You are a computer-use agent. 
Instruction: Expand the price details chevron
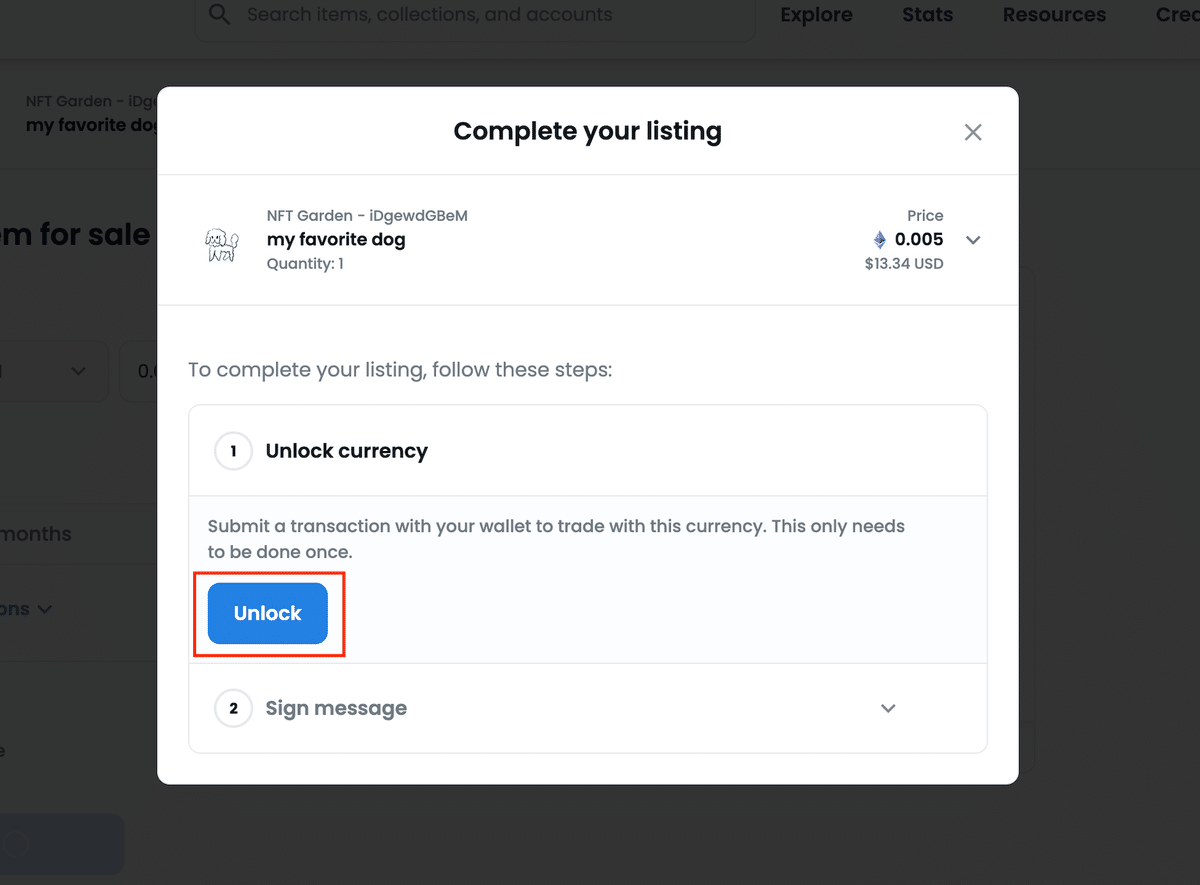[973, 240]
